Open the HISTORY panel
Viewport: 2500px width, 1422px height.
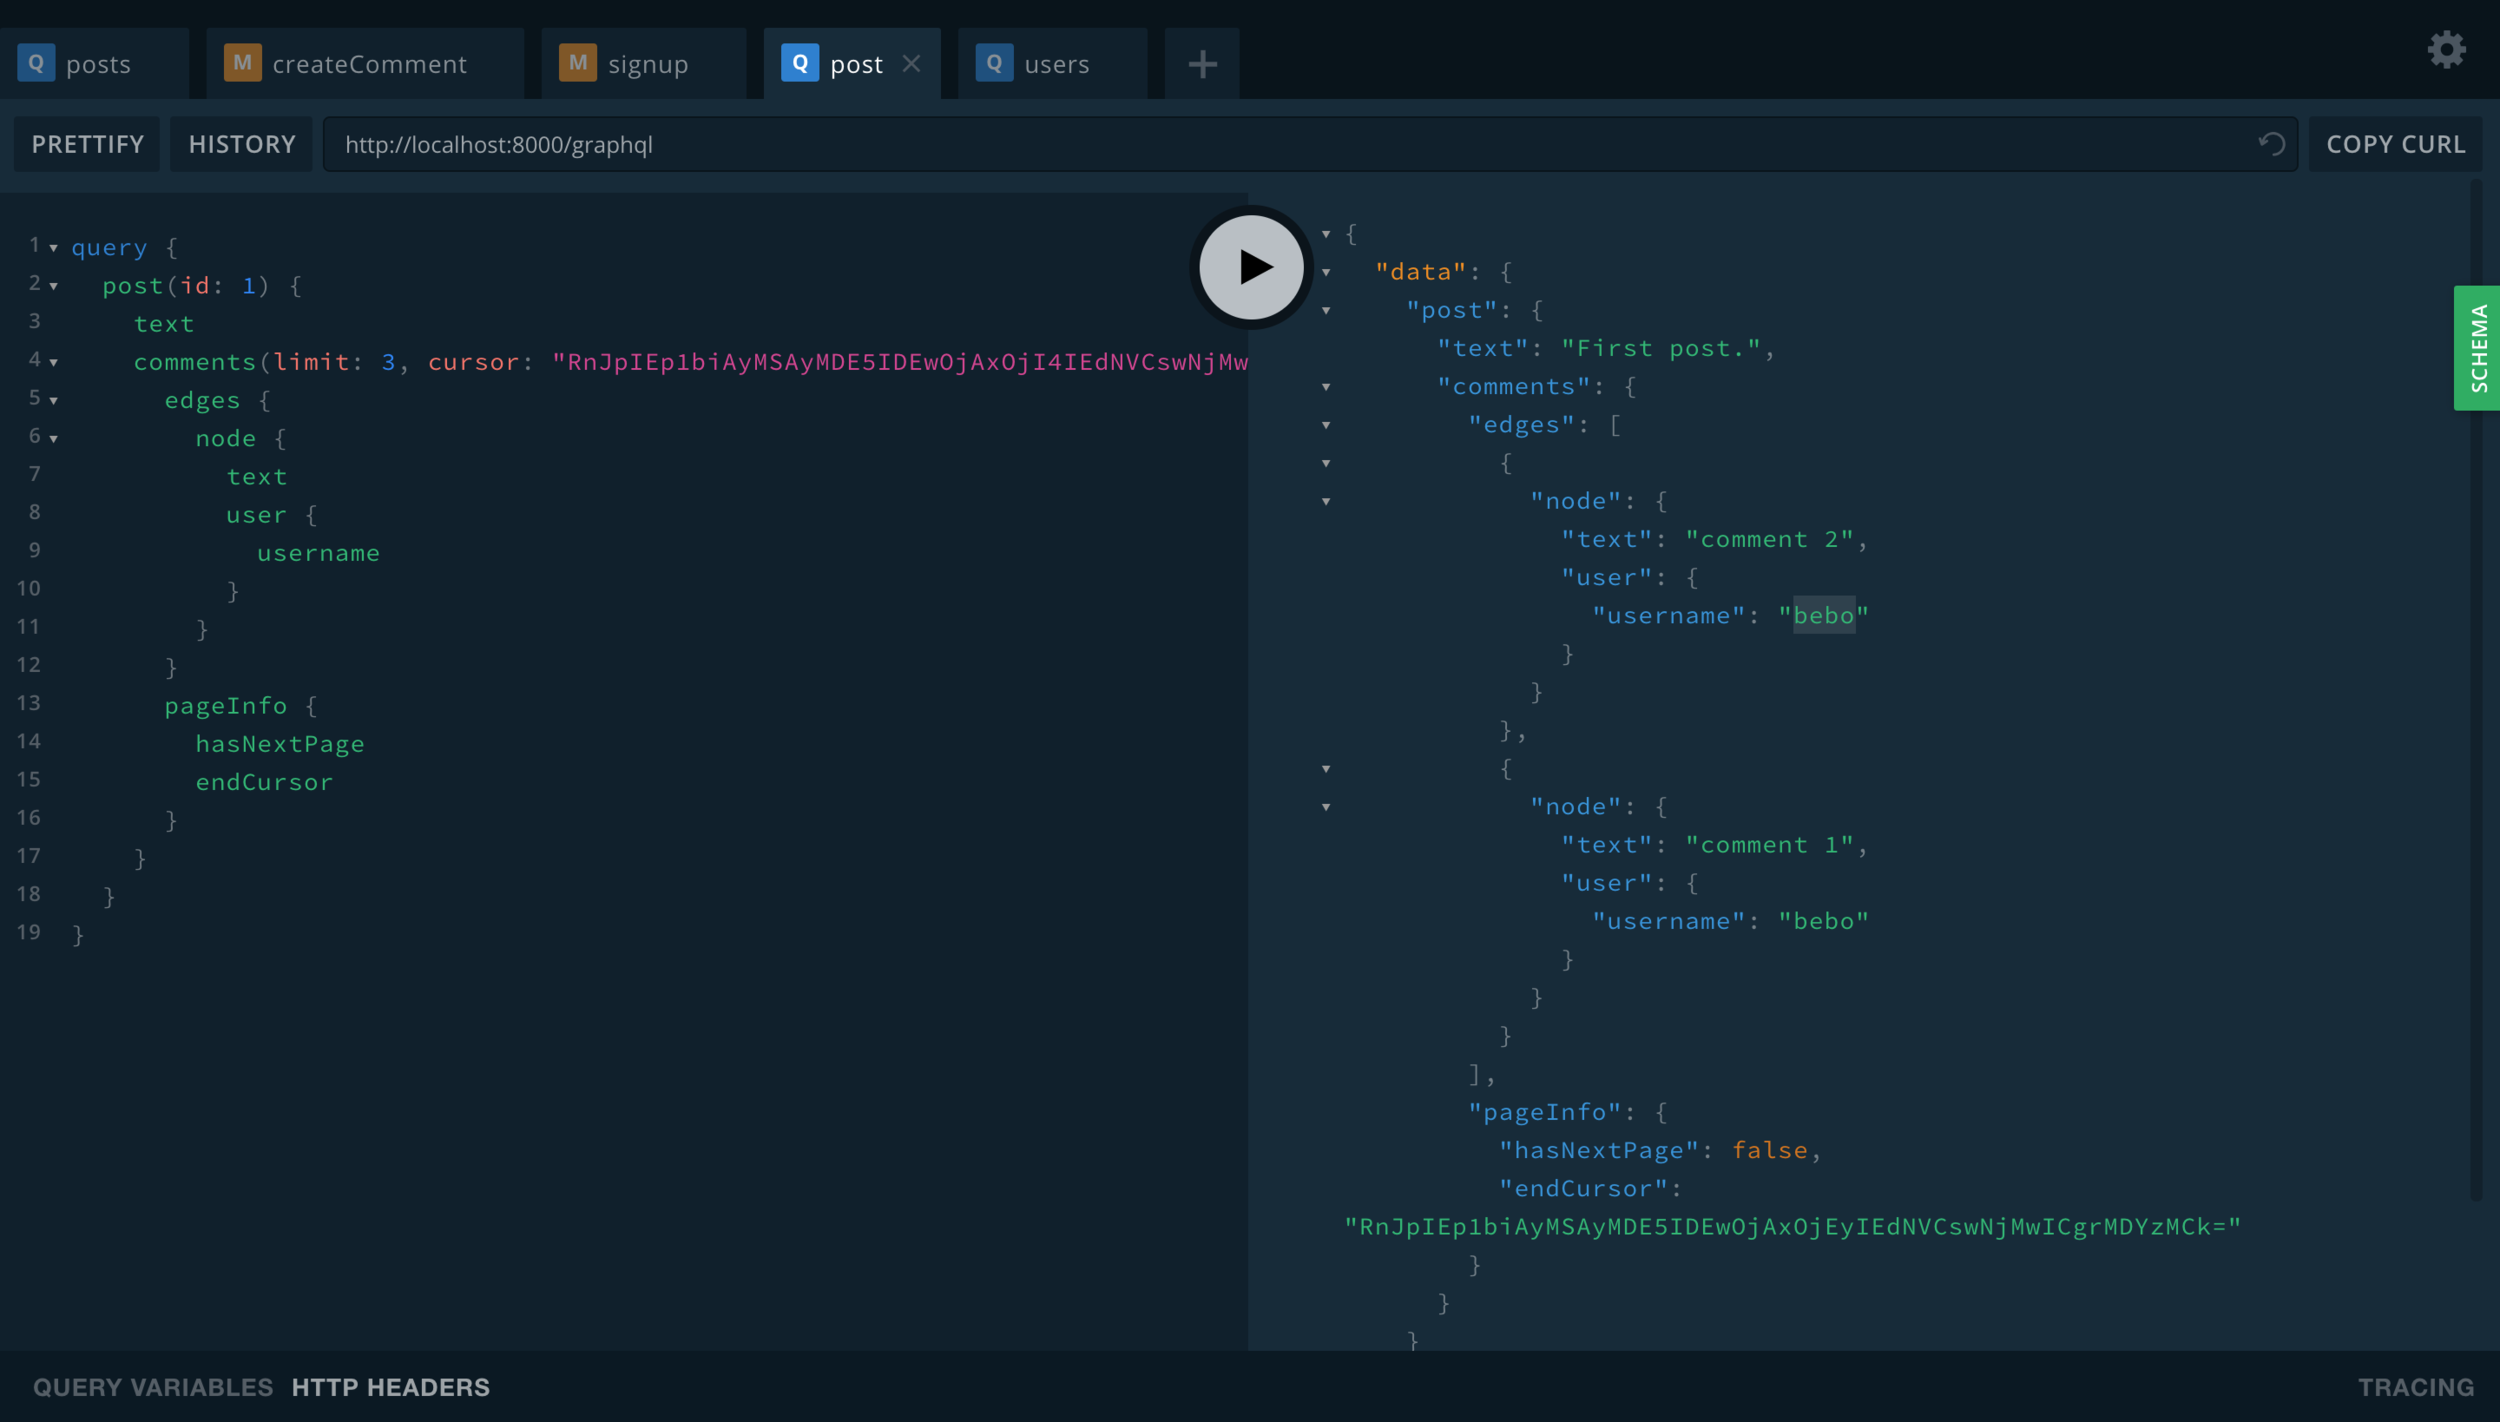tap(241, 144)
